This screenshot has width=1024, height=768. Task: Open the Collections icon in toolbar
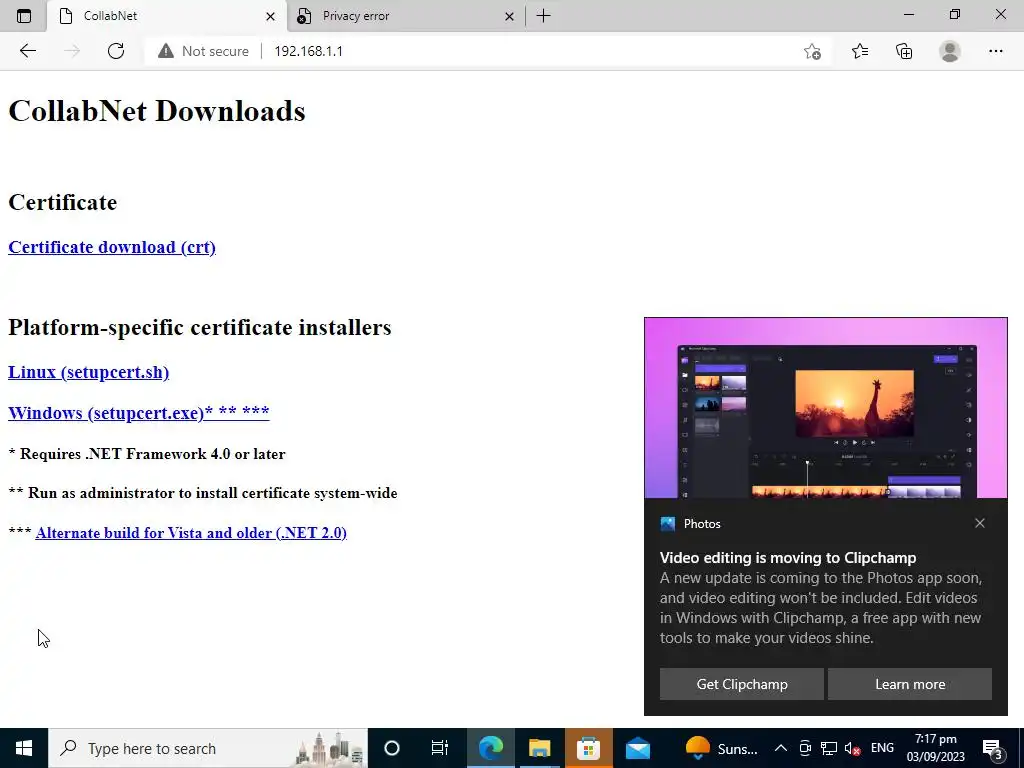(904, 51)
